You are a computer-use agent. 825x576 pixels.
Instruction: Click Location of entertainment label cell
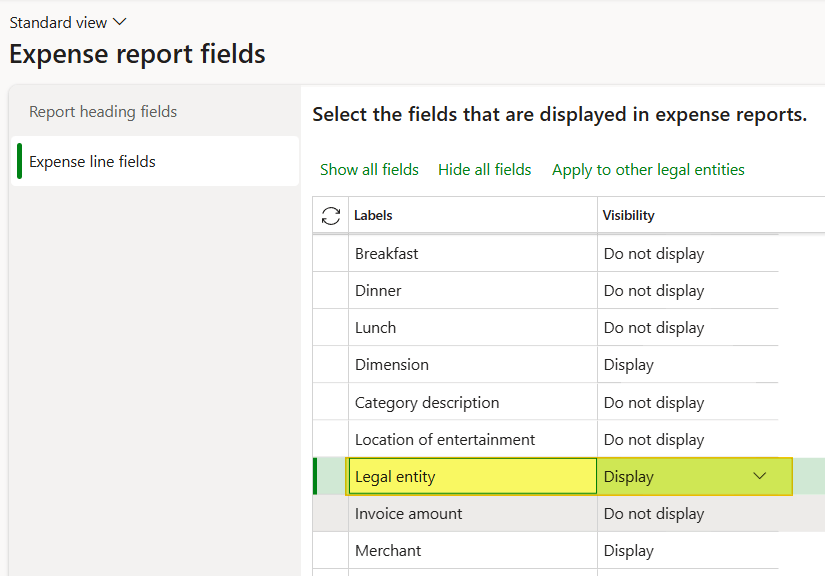pyautogui.click(x=472, y=440)
